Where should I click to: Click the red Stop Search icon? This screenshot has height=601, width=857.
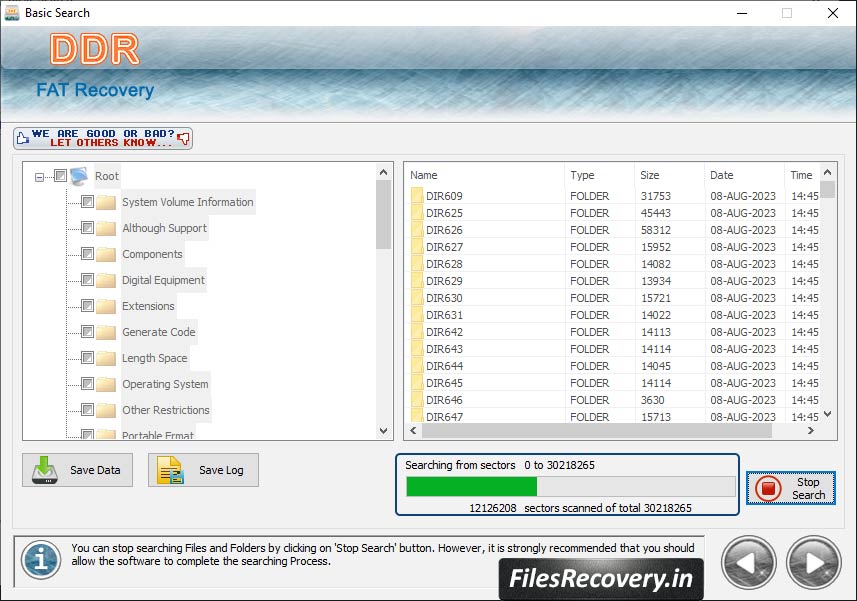pyautogui.click(x=768, y=488)
